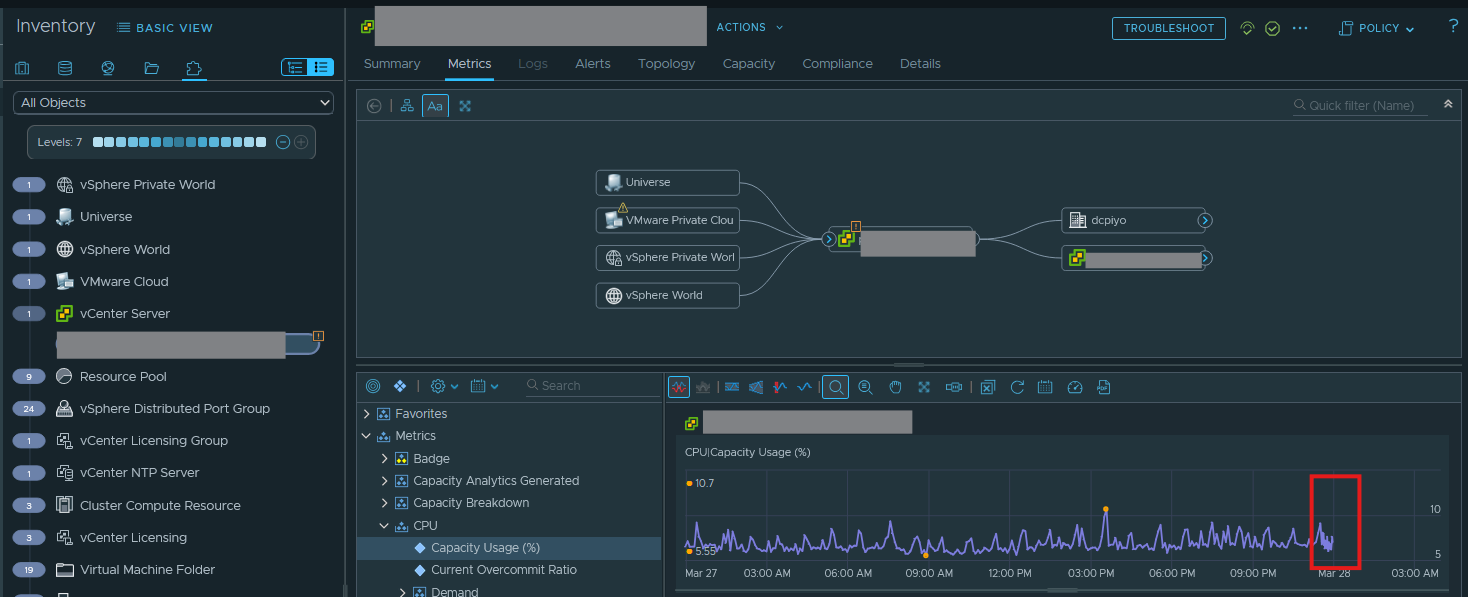Expand the dcpiyo node arrow
Screen dimensions: 1468x597
click(x=1205, y=220)
